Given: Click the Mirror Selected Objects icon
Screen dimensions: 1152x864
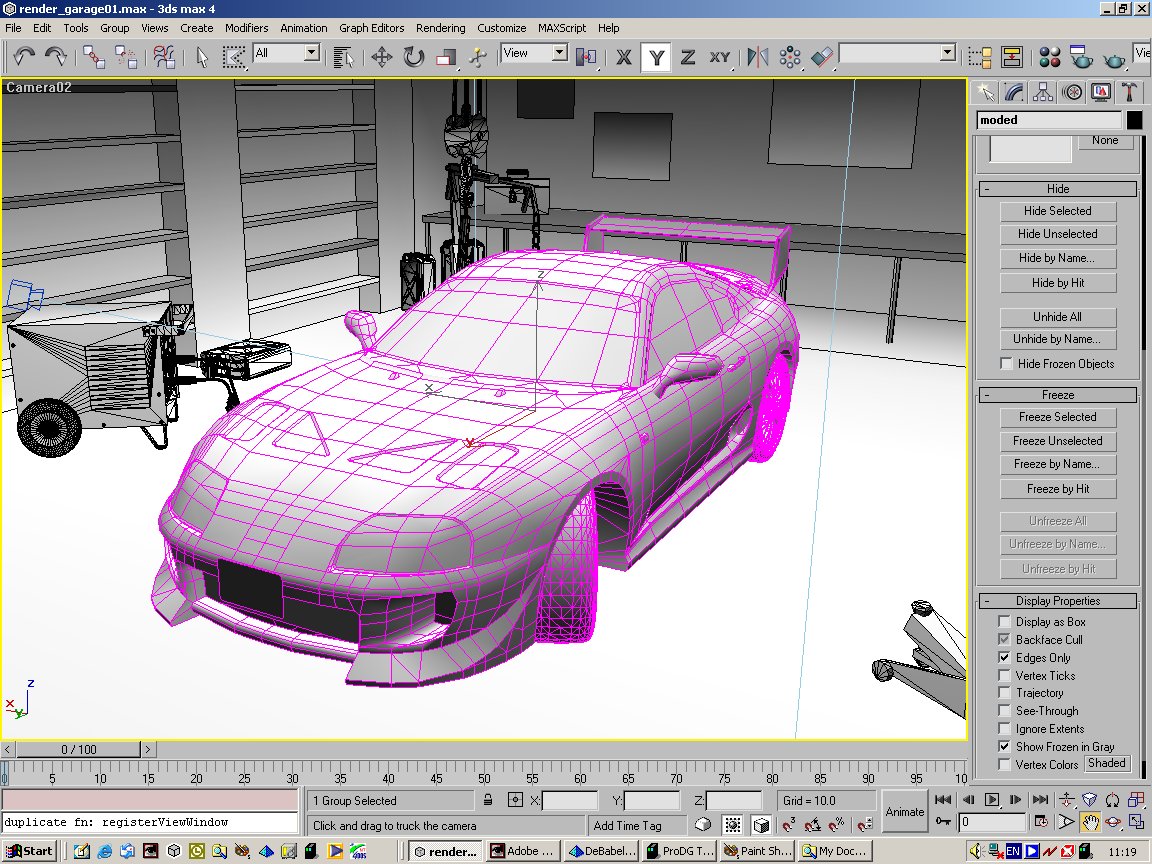Looking at the screenshot, I should 758,57.
